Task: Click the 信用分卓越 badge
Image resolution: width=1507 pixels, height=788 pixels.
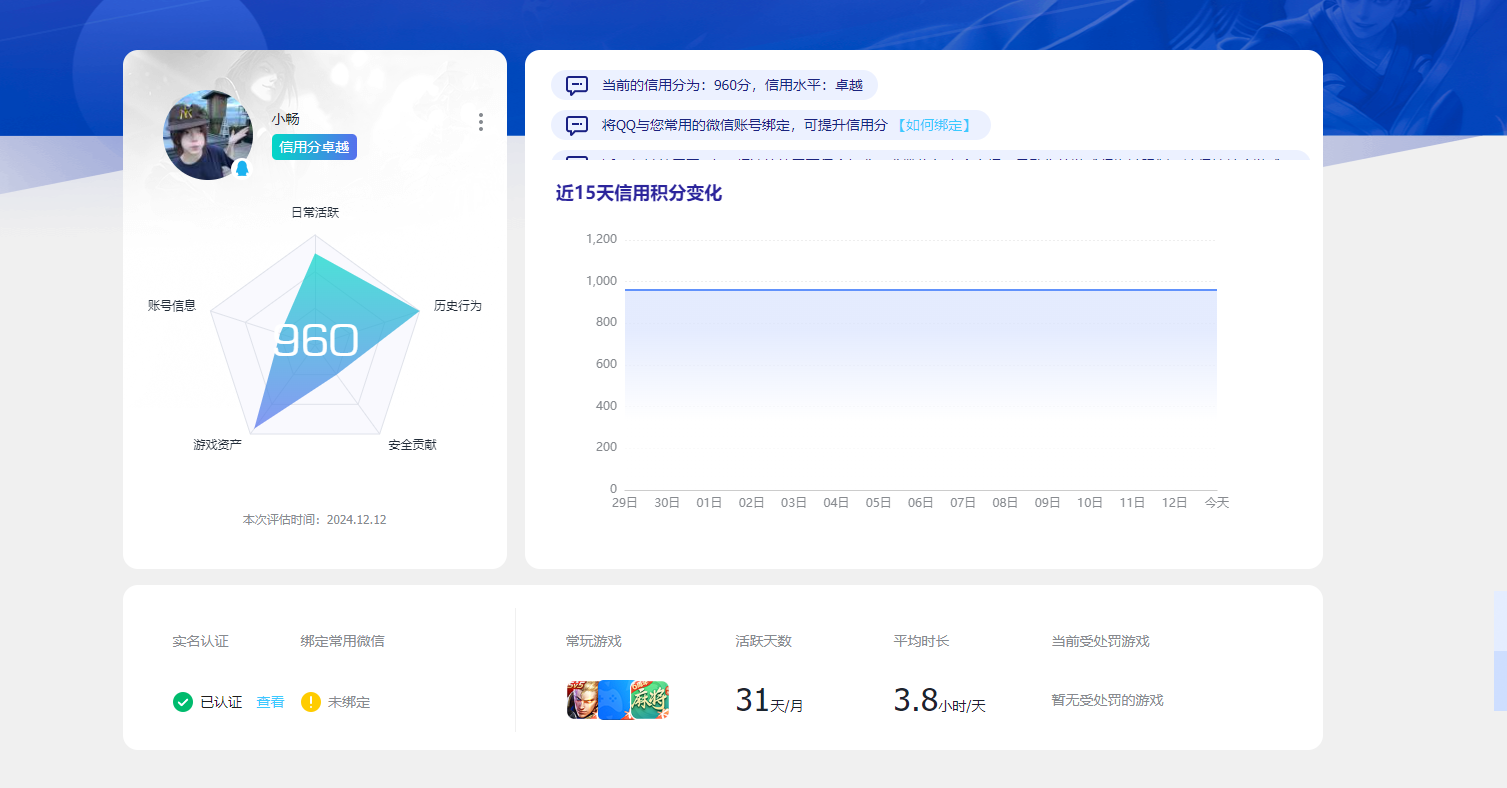Action: (314, 147)
